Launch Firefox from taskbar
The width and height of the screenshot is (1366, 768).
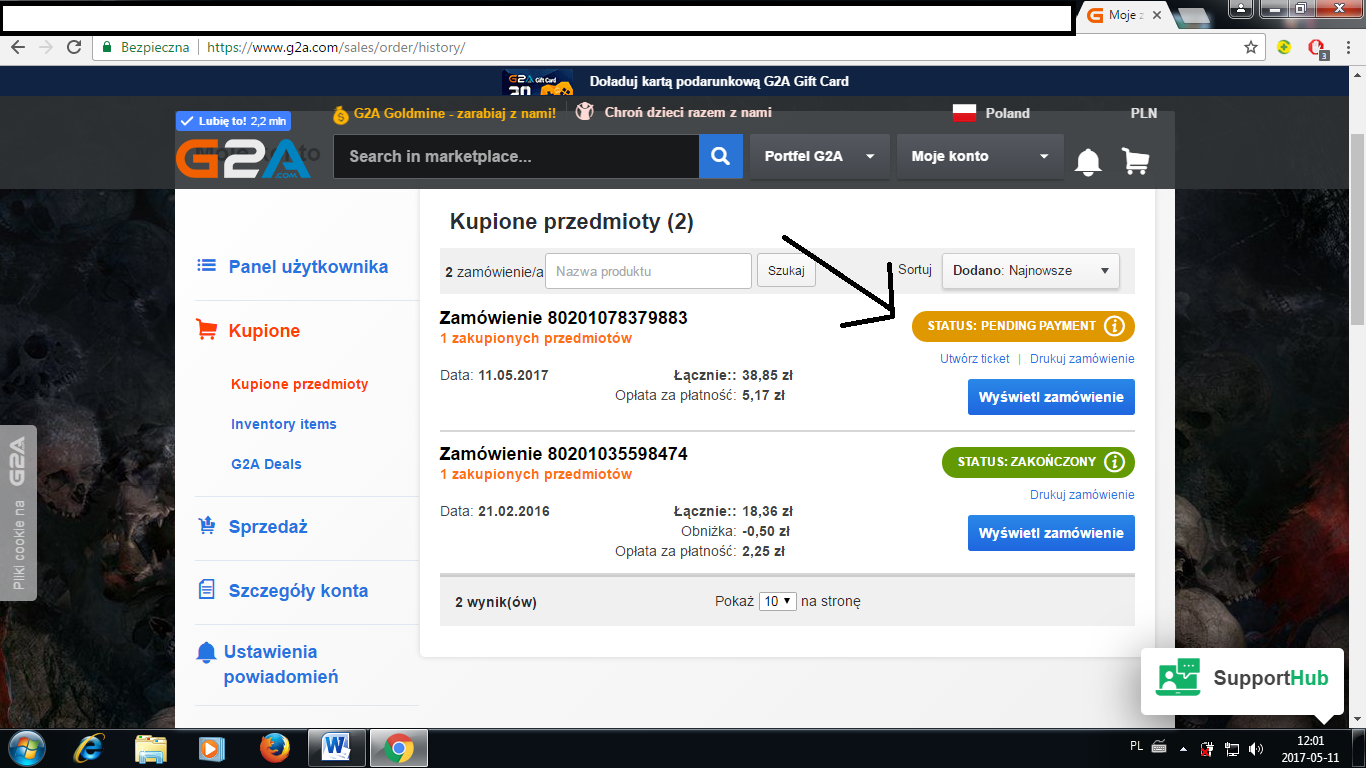tap(274, 748)
